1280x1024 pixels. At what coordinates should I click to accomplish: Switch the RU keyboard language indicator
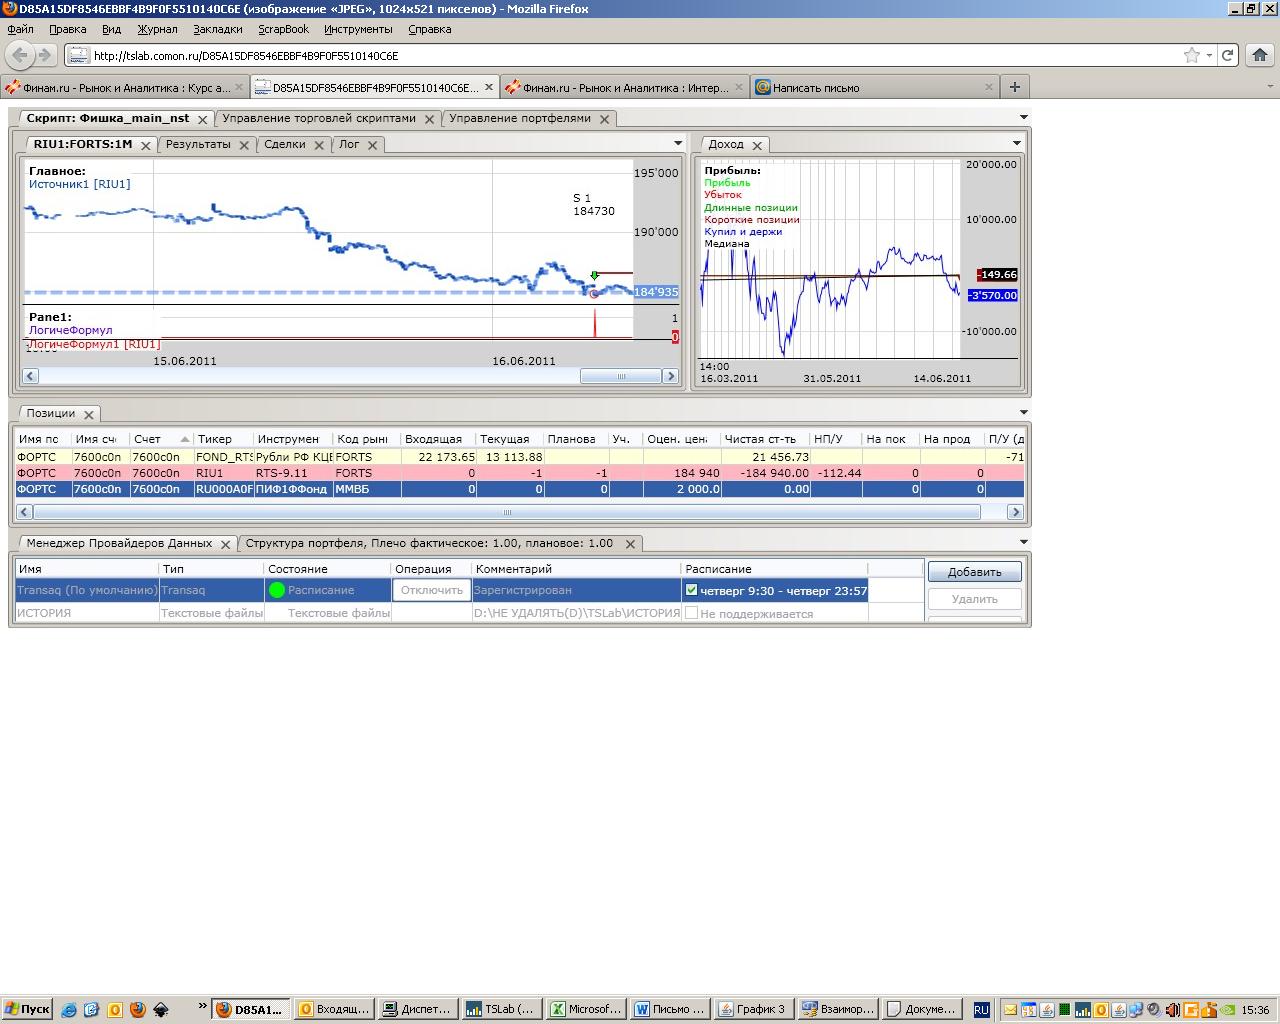coord(981,1009)
